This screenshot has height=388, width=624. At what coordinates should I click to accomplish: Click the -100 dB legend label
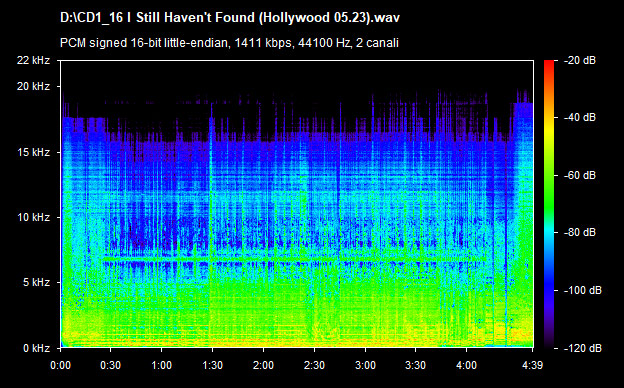tap(583, 291)
